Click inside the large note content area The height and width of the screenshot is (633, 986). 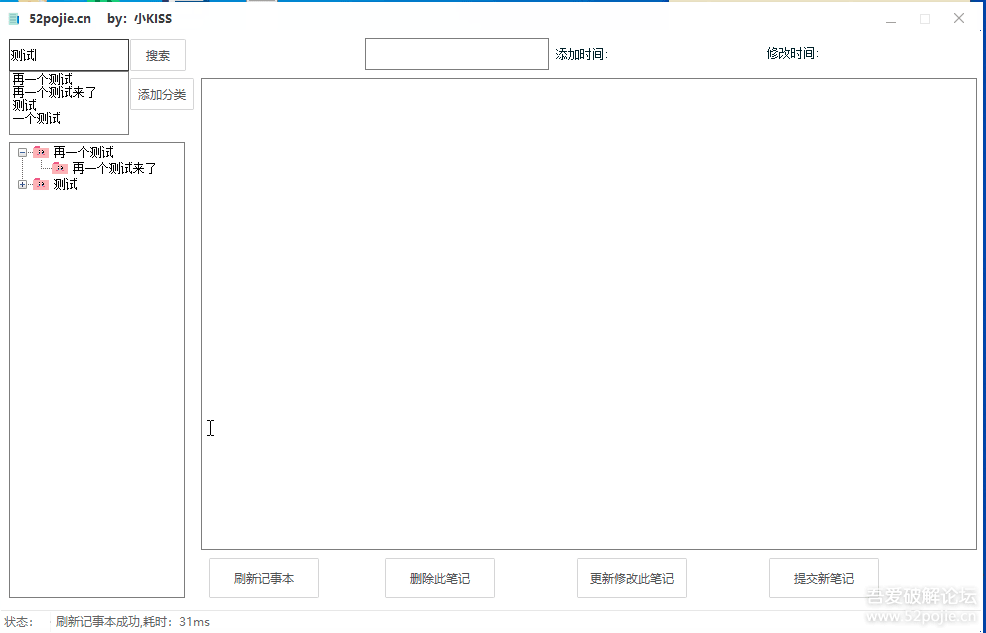[589, 314]
